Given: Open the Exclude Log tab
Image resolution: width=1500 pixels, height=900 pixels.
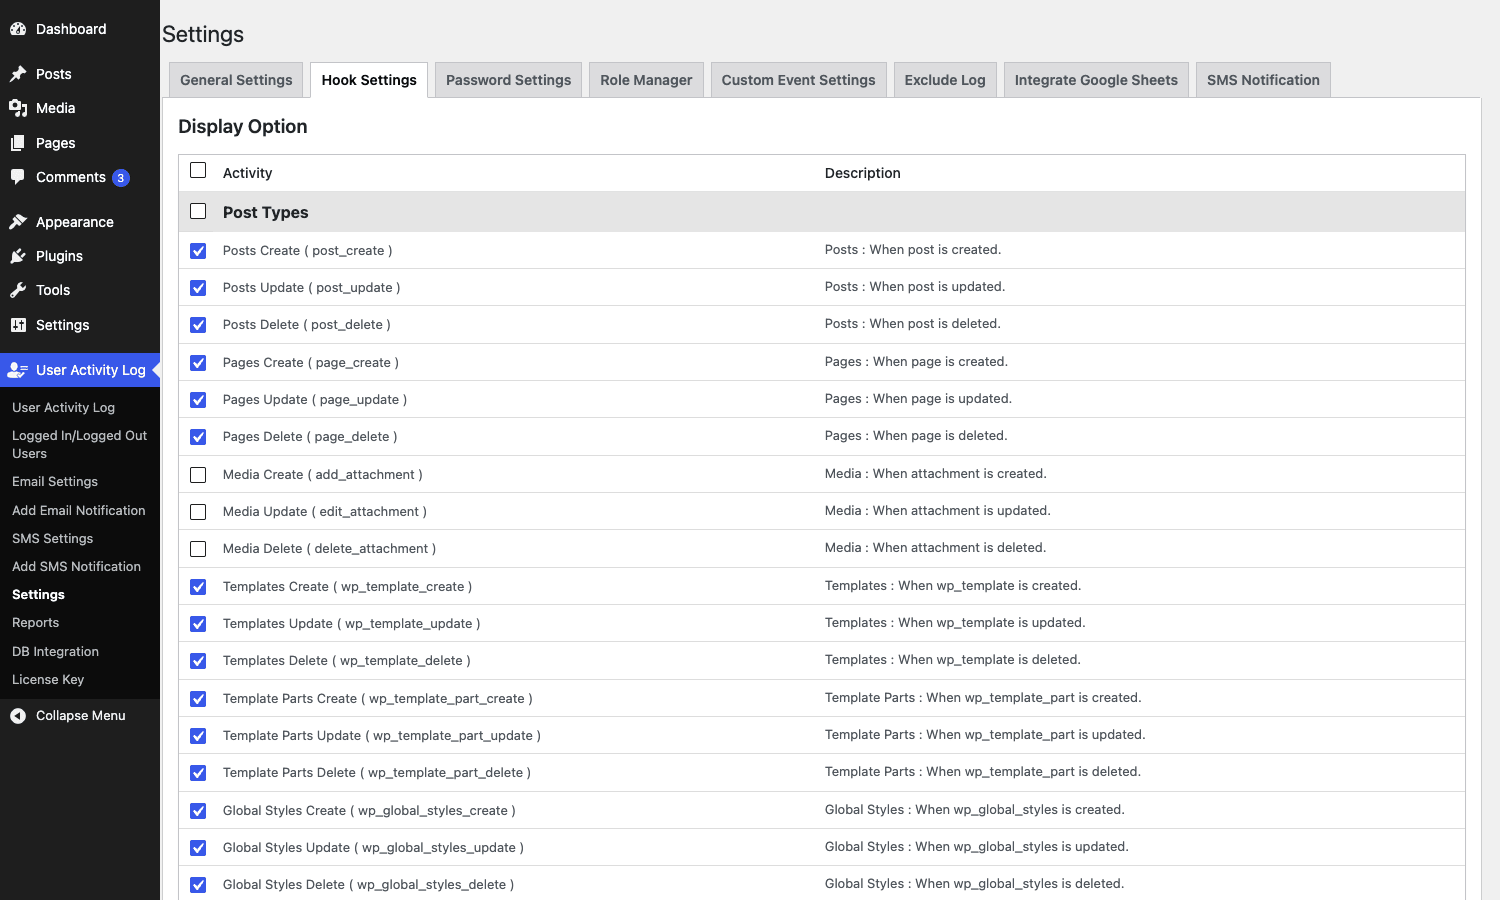Looking at the screenshot, I should click(945, 80).
